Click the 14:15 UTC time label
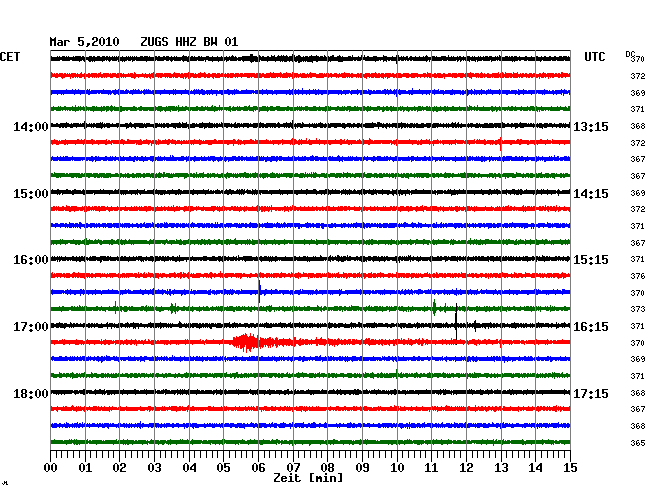650x494 pixels. pyautogui.click(x=591, y=194)
